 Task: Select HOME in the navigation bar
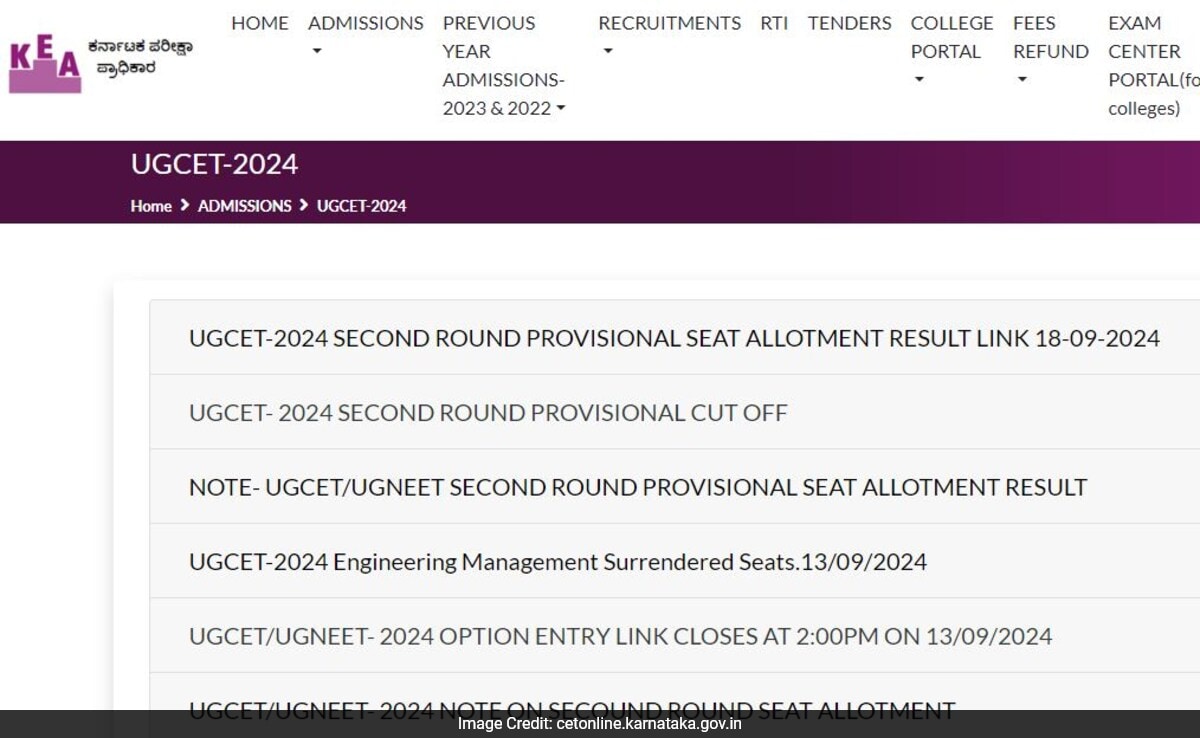coord(259,23)
